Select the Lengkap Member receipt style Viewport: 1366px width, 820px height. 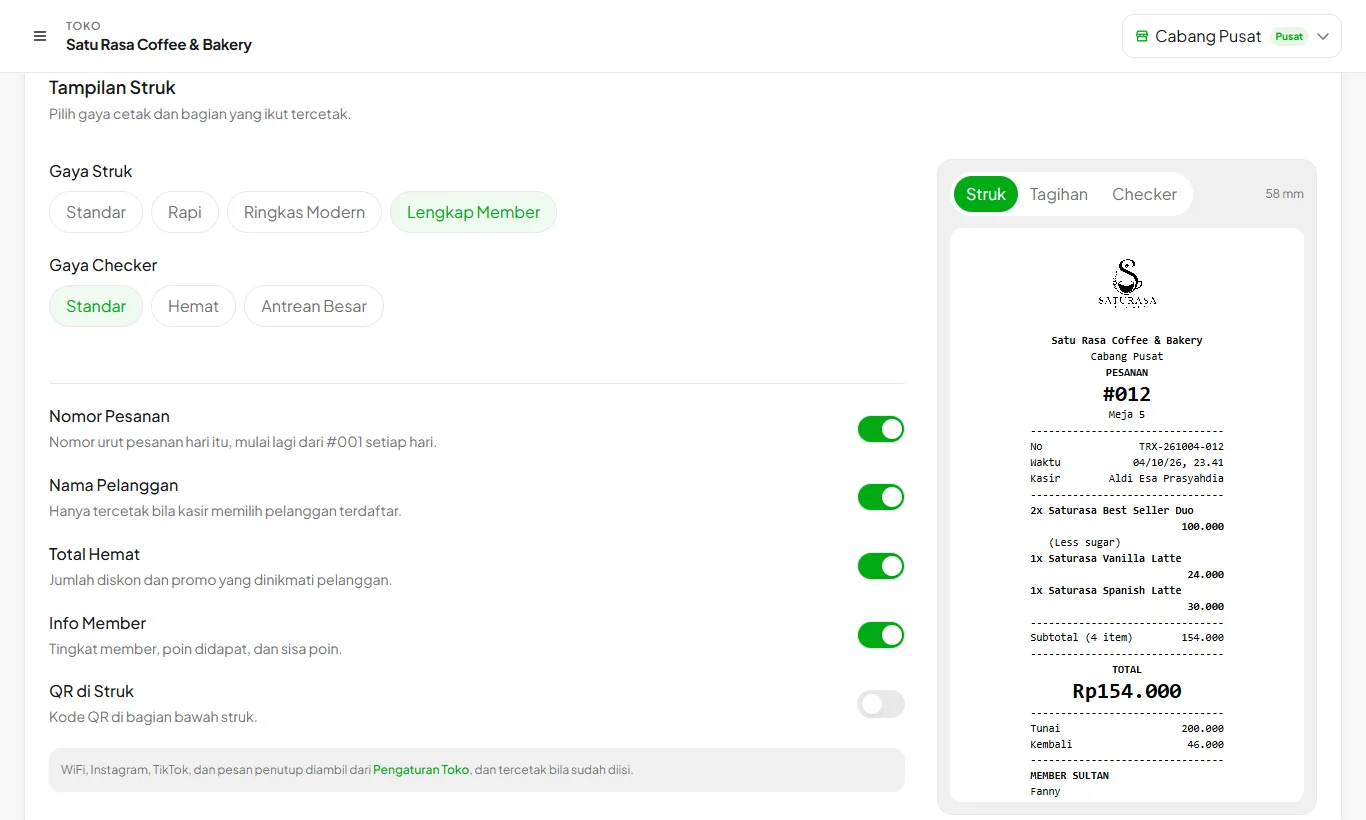coord(473,212)
